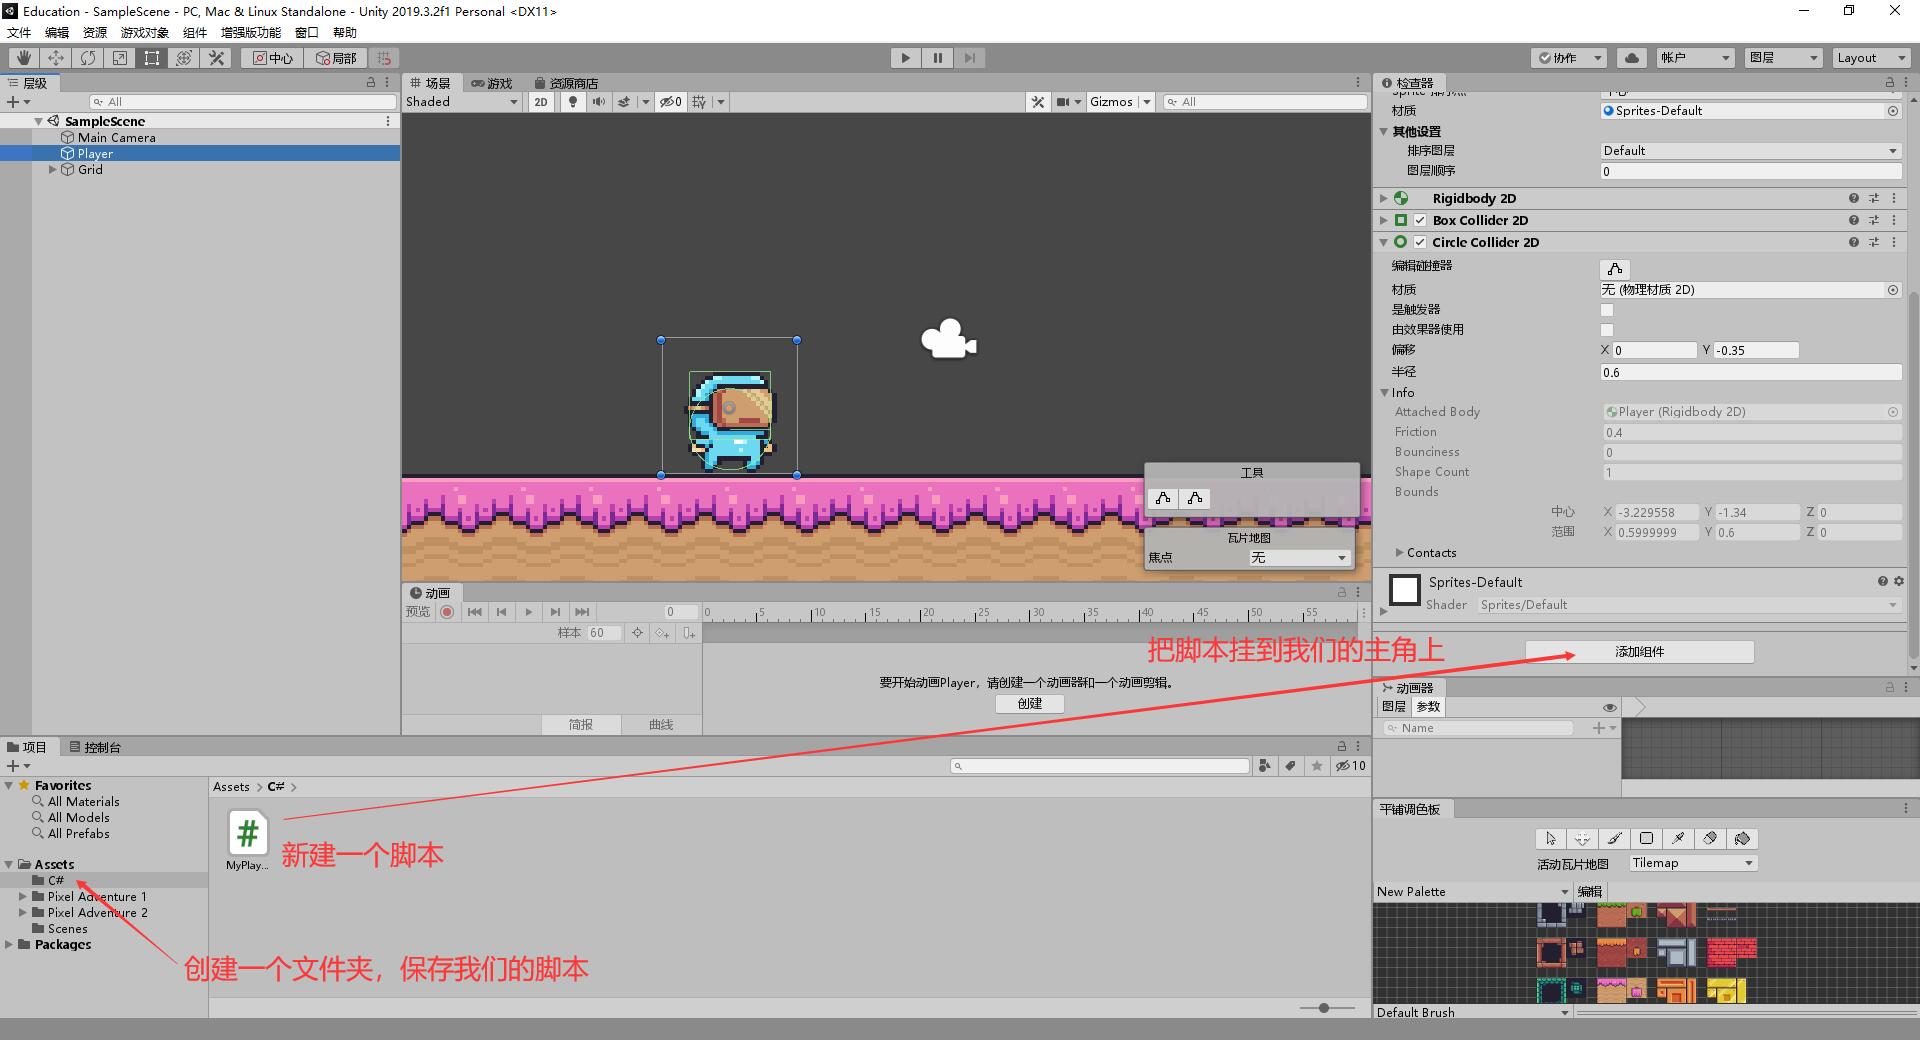Switch animation view to 曲线 (Curves)
The width and height of the screenshot is (1920, 1040).
pos(661,725)
